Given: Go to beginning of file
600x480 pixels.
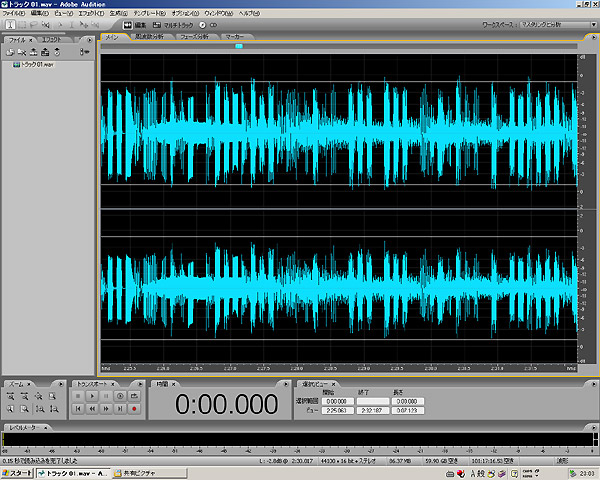Looking at the screenshot, I should pyautogui.click(x=78, y=409).
